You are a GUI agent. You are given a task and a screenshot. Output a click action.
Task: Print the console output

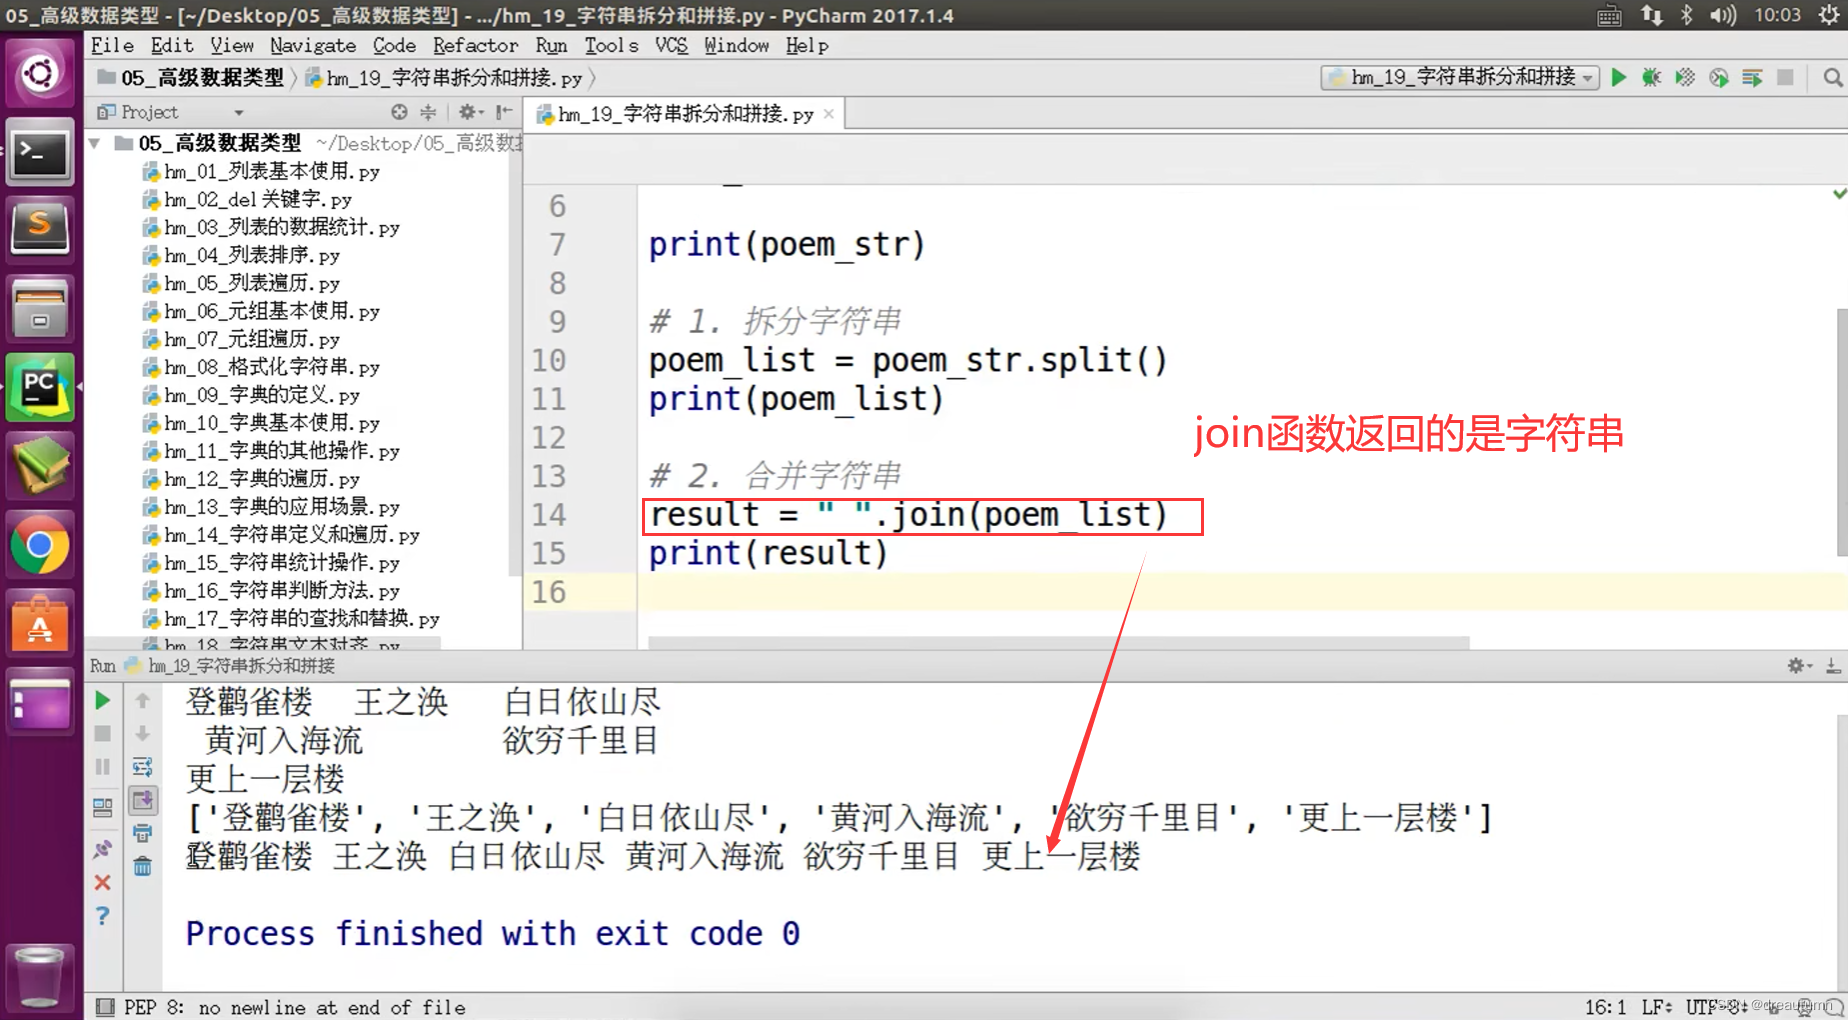pos(143,833)
